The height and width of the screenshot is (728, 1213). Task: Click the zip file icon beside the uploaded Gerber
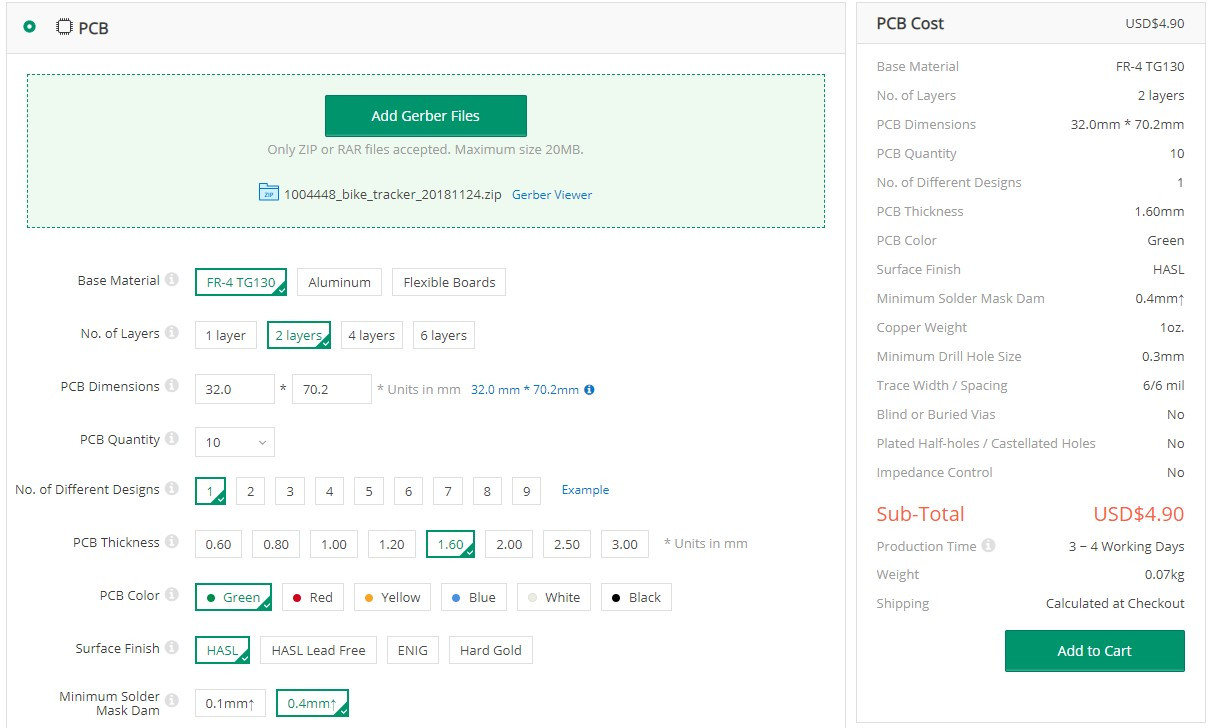(x=267, y=194)
